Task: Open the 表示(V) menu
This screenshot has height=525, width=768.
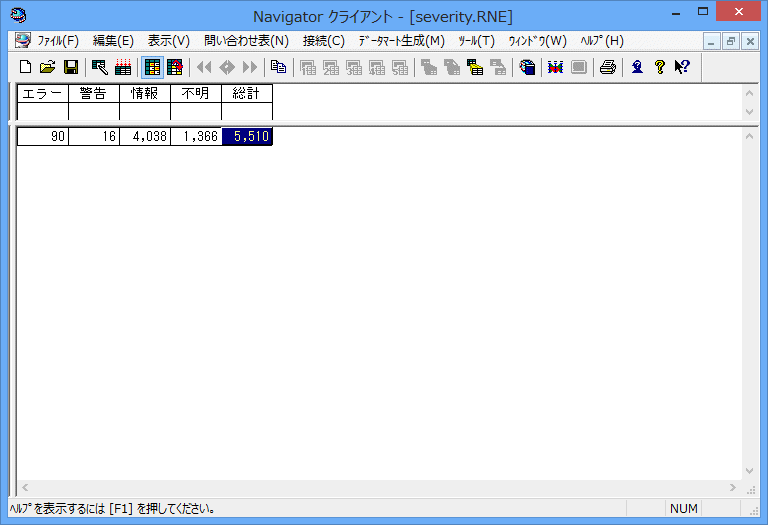Action: [x=168, y=41]
